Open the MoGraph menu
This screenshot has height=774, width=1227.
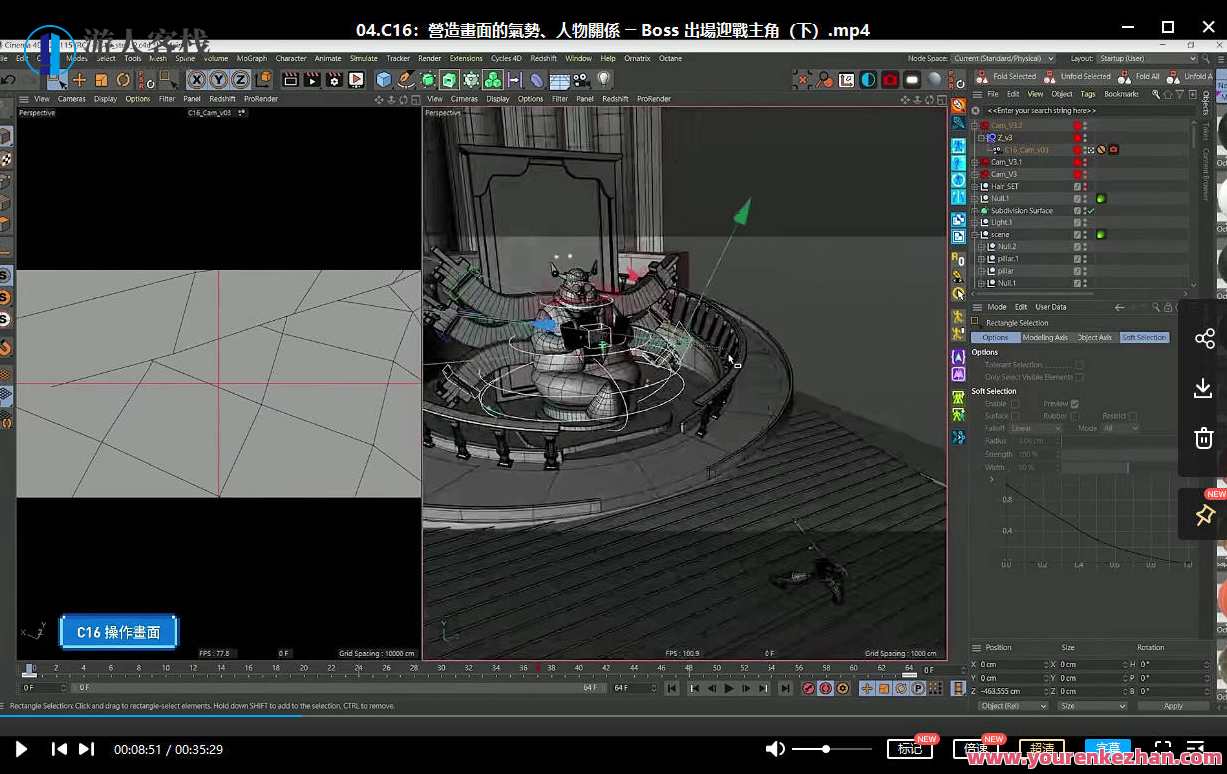[251, 59]
